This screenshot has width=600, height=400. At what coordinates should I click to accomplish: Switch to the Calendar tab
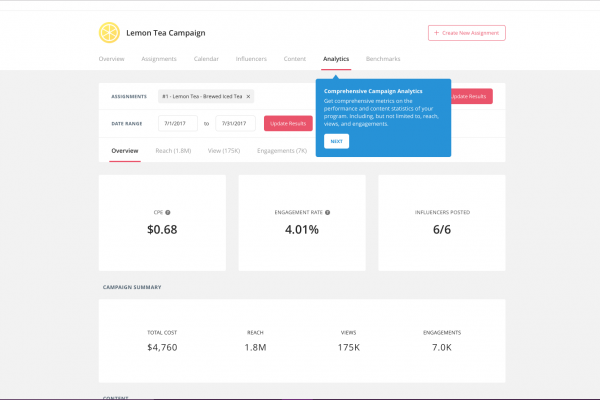(x=206, y=59)
